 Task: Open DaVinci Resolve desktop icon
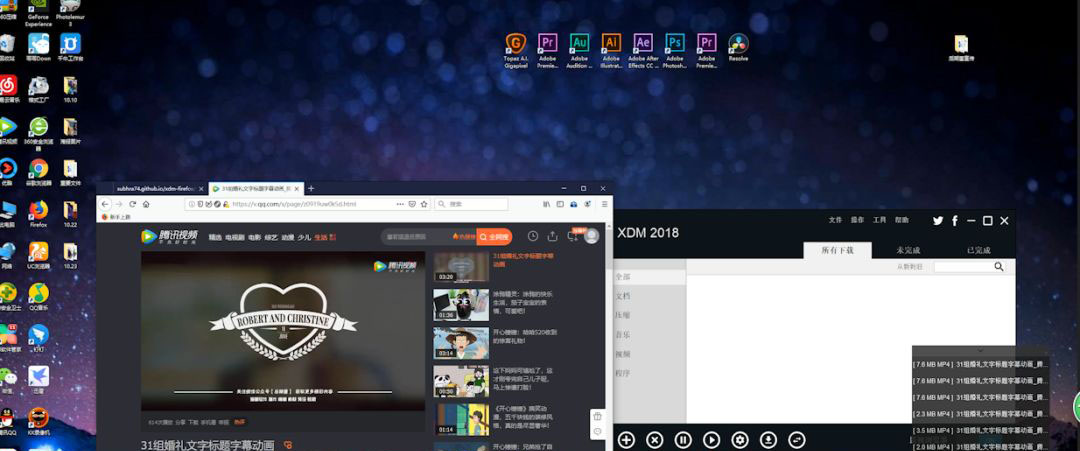tap(738, 48)
